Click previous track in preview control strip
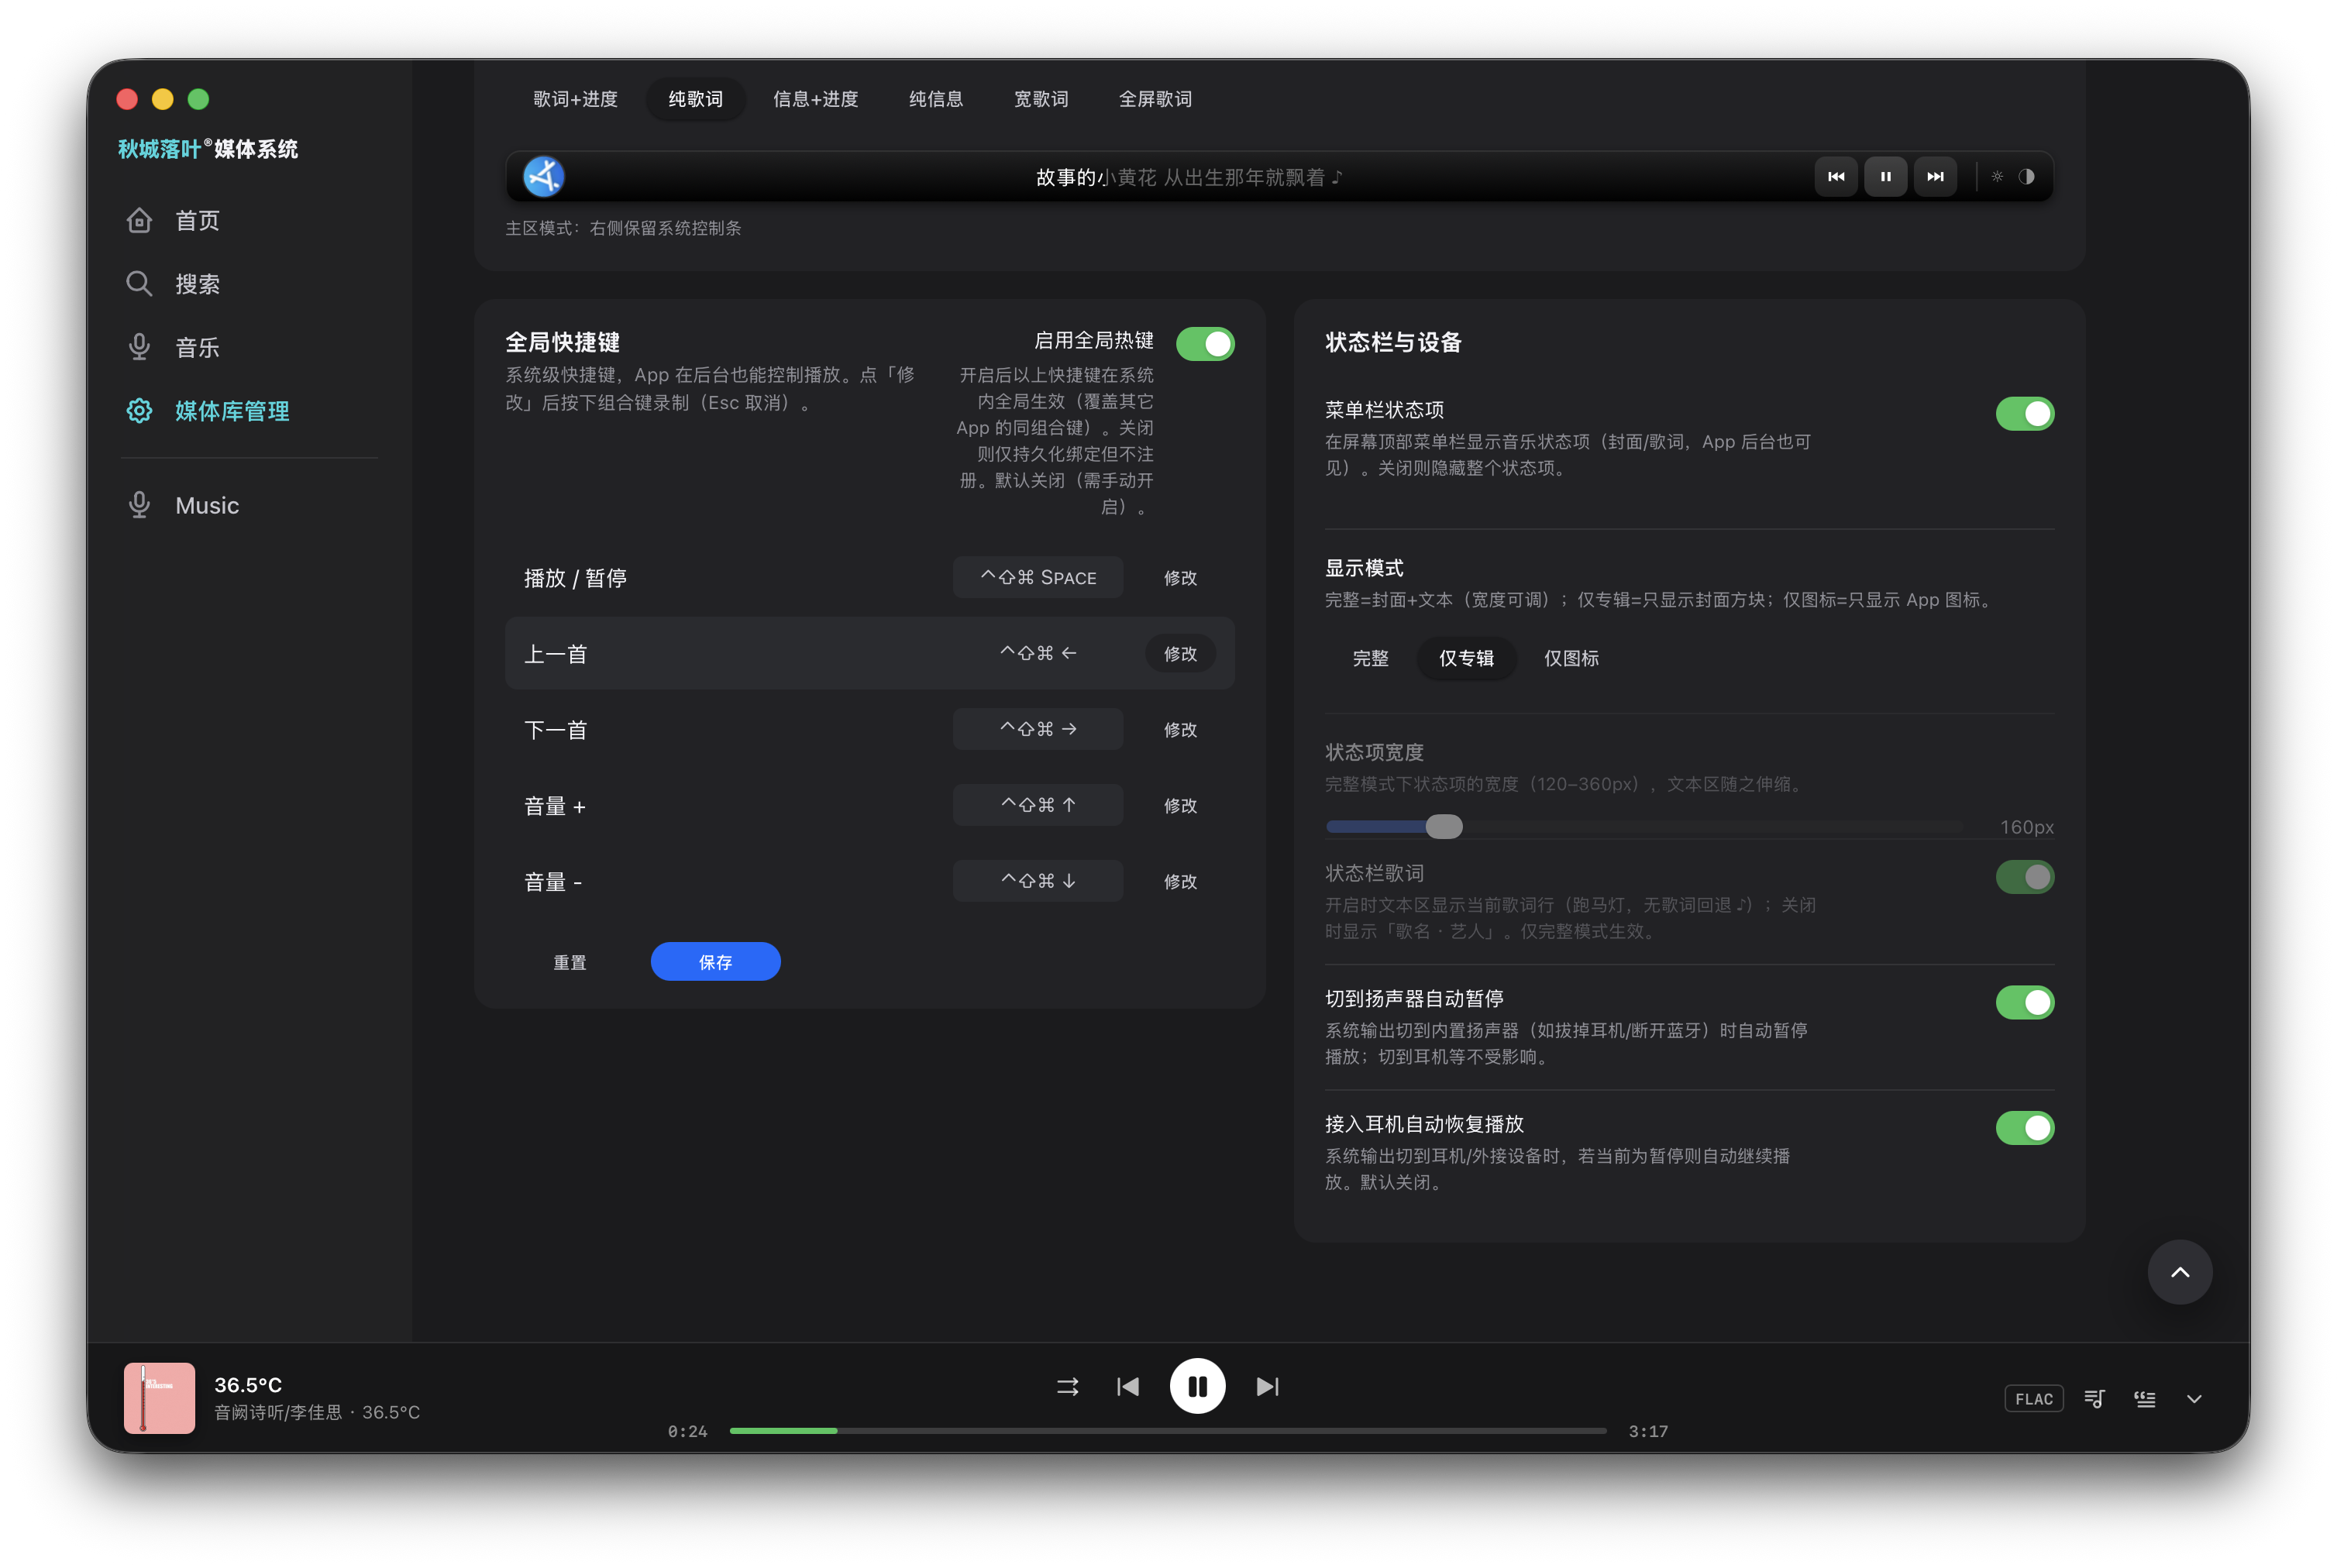The width and height of the screenshot is (2337, 1568). coord(1836,177)
